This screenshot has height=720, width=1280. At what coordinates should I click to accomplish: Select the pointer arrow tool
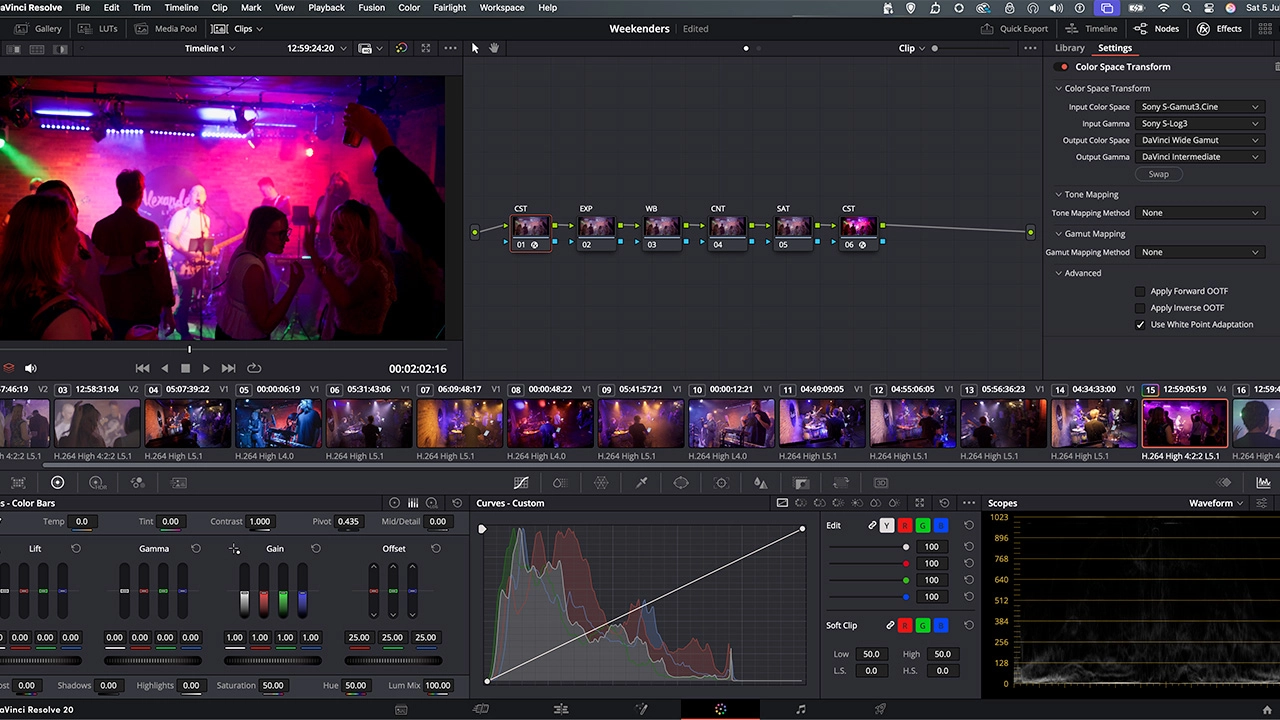tap(475, 48)
